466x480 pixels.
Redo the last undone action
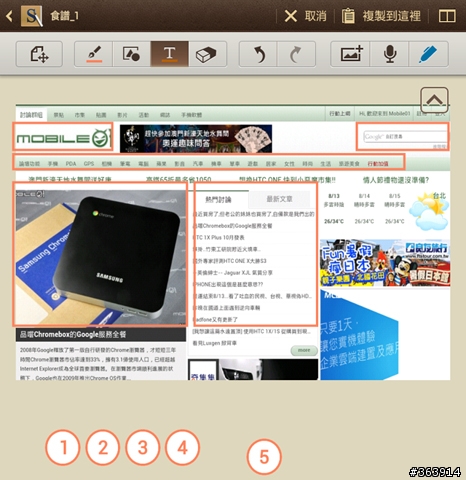click(x=296, y=54)
